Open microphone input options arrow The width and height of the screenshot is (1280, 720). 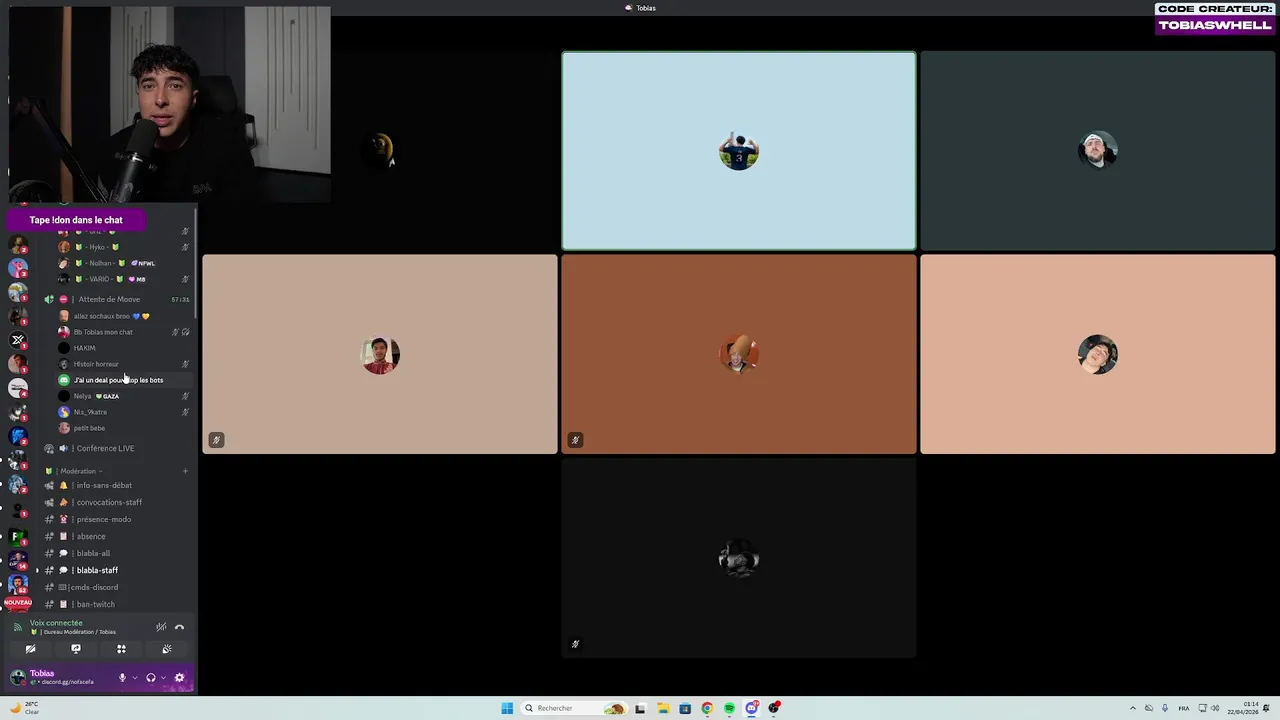coord(134,677)
